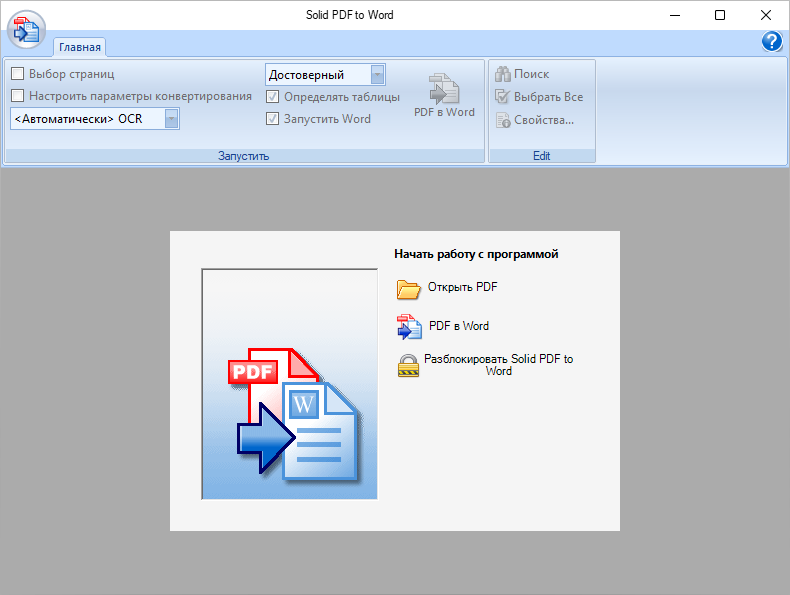
Task: Toggle the Запустить Word checkbox
Action: tap(272, 119)
